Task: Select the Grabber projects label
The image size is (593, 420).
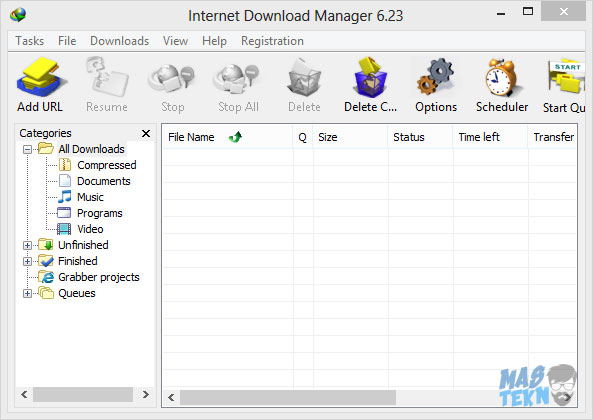Action: click(99, 277)
